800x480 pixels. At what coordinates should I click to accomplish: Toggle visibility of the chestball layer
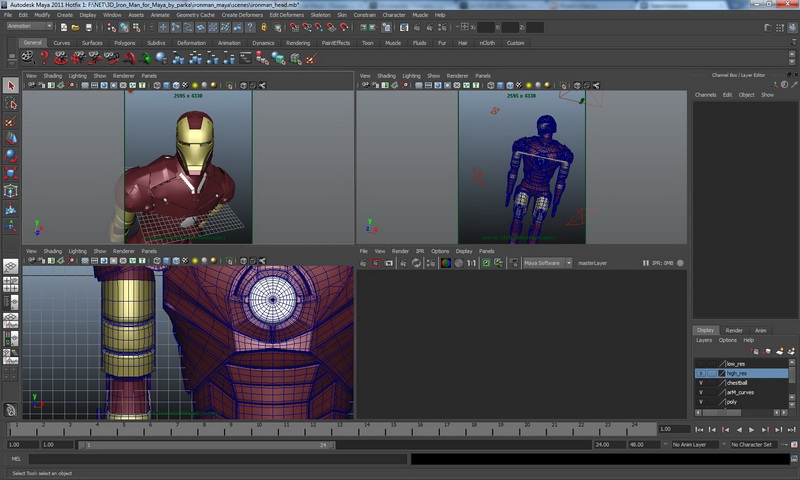pyautogui.click(x=701, y=383)
